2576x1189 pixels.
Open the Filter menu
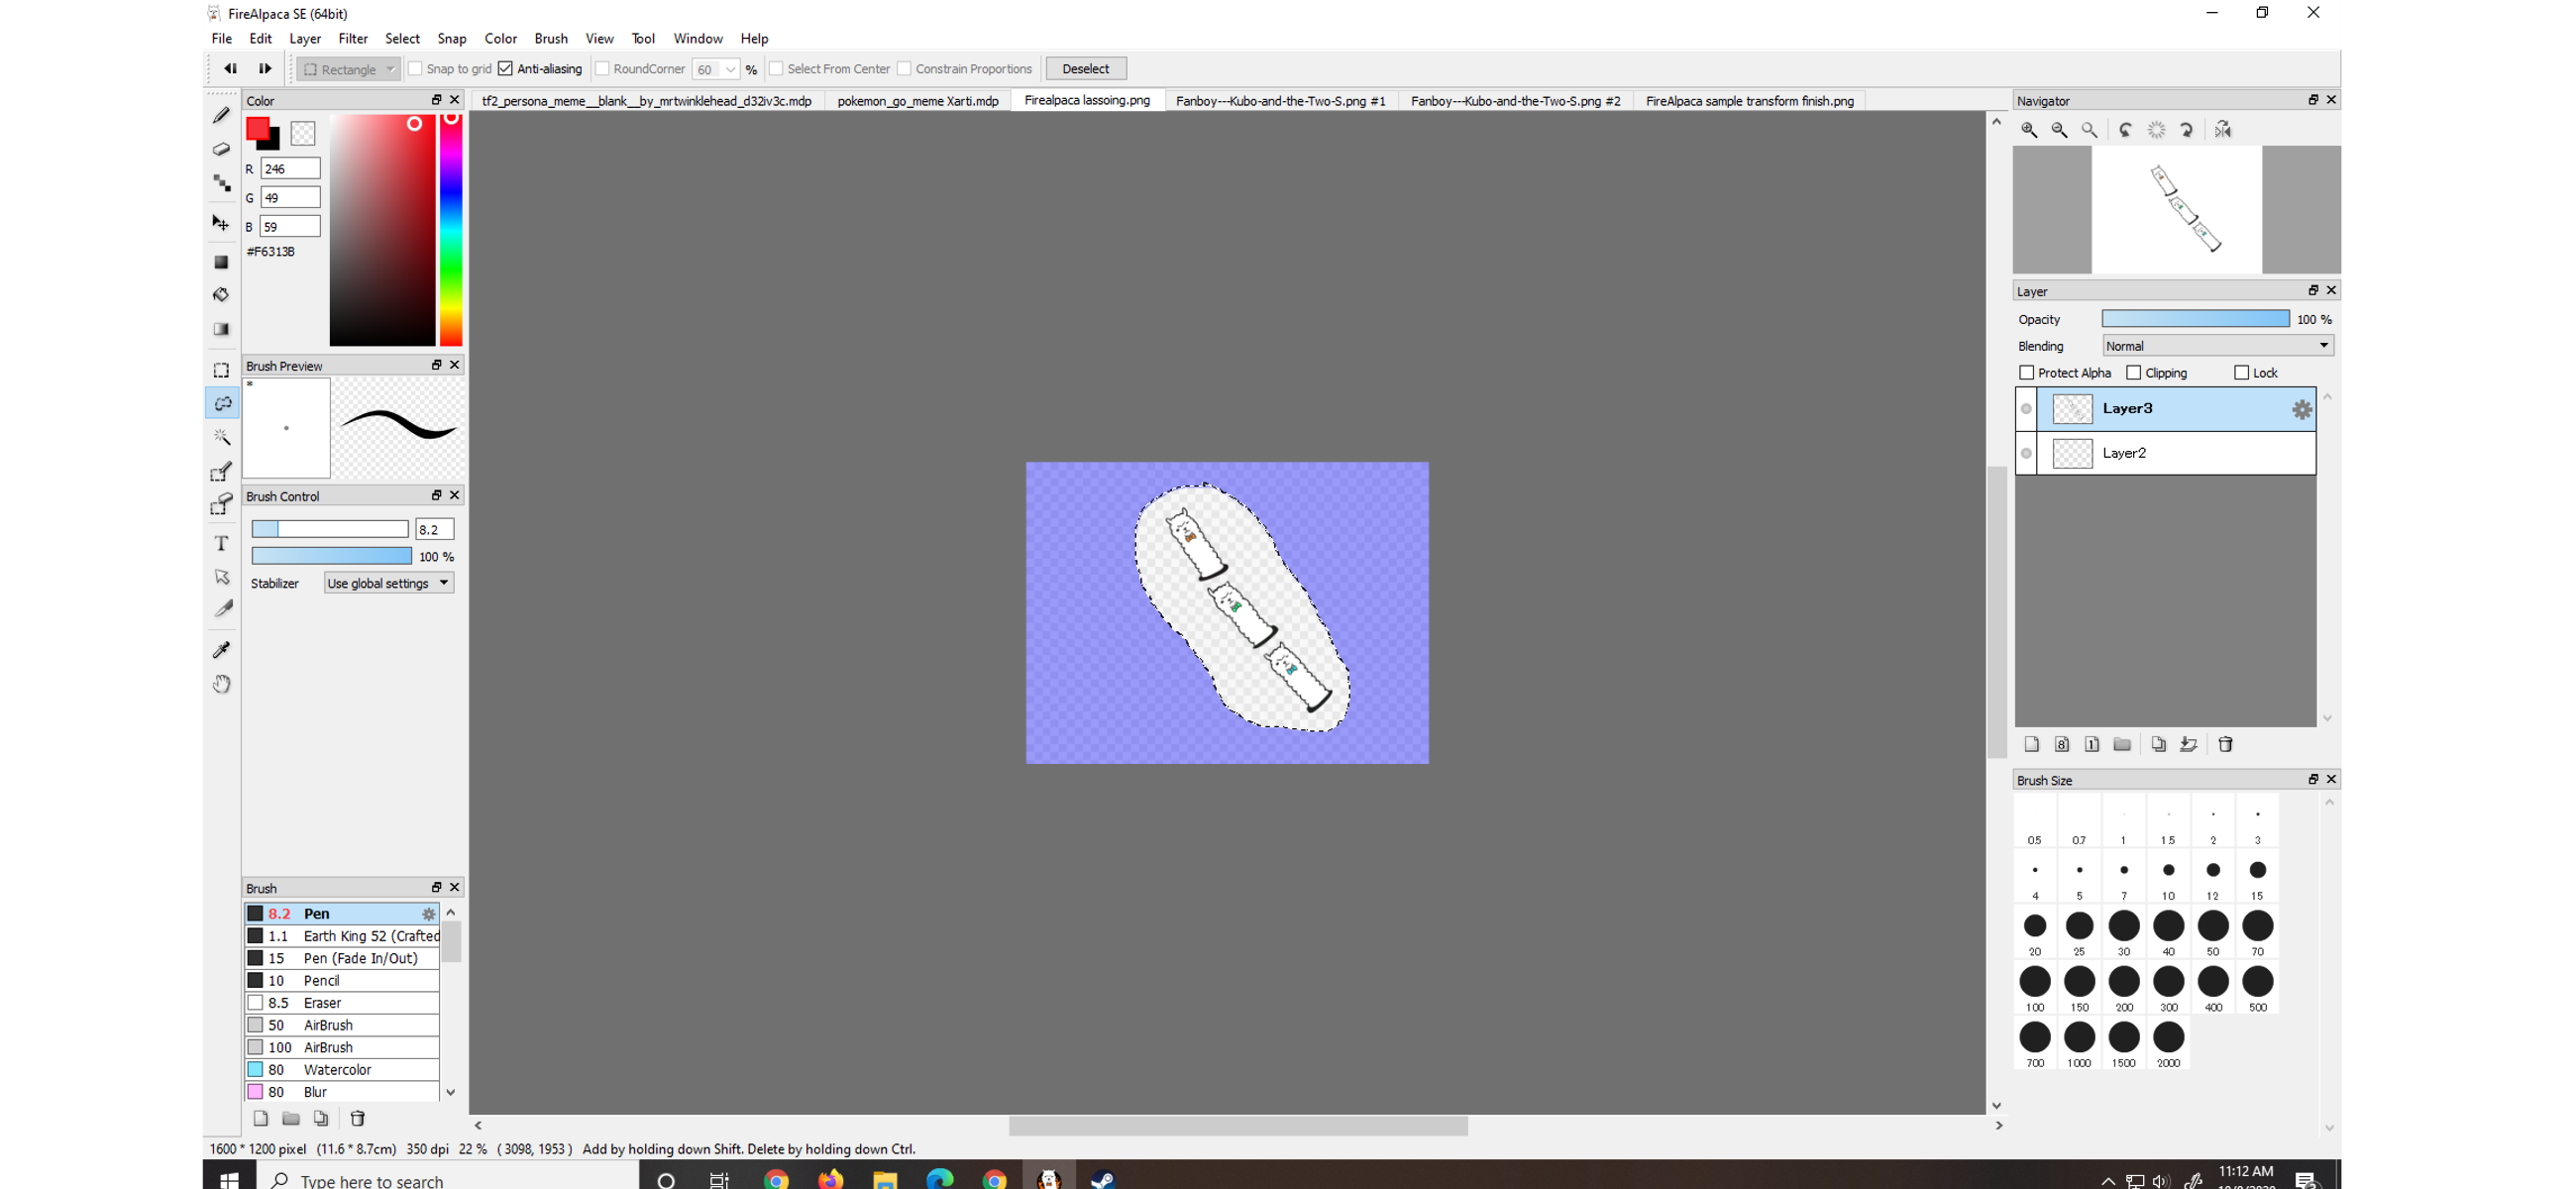(353, 38)
